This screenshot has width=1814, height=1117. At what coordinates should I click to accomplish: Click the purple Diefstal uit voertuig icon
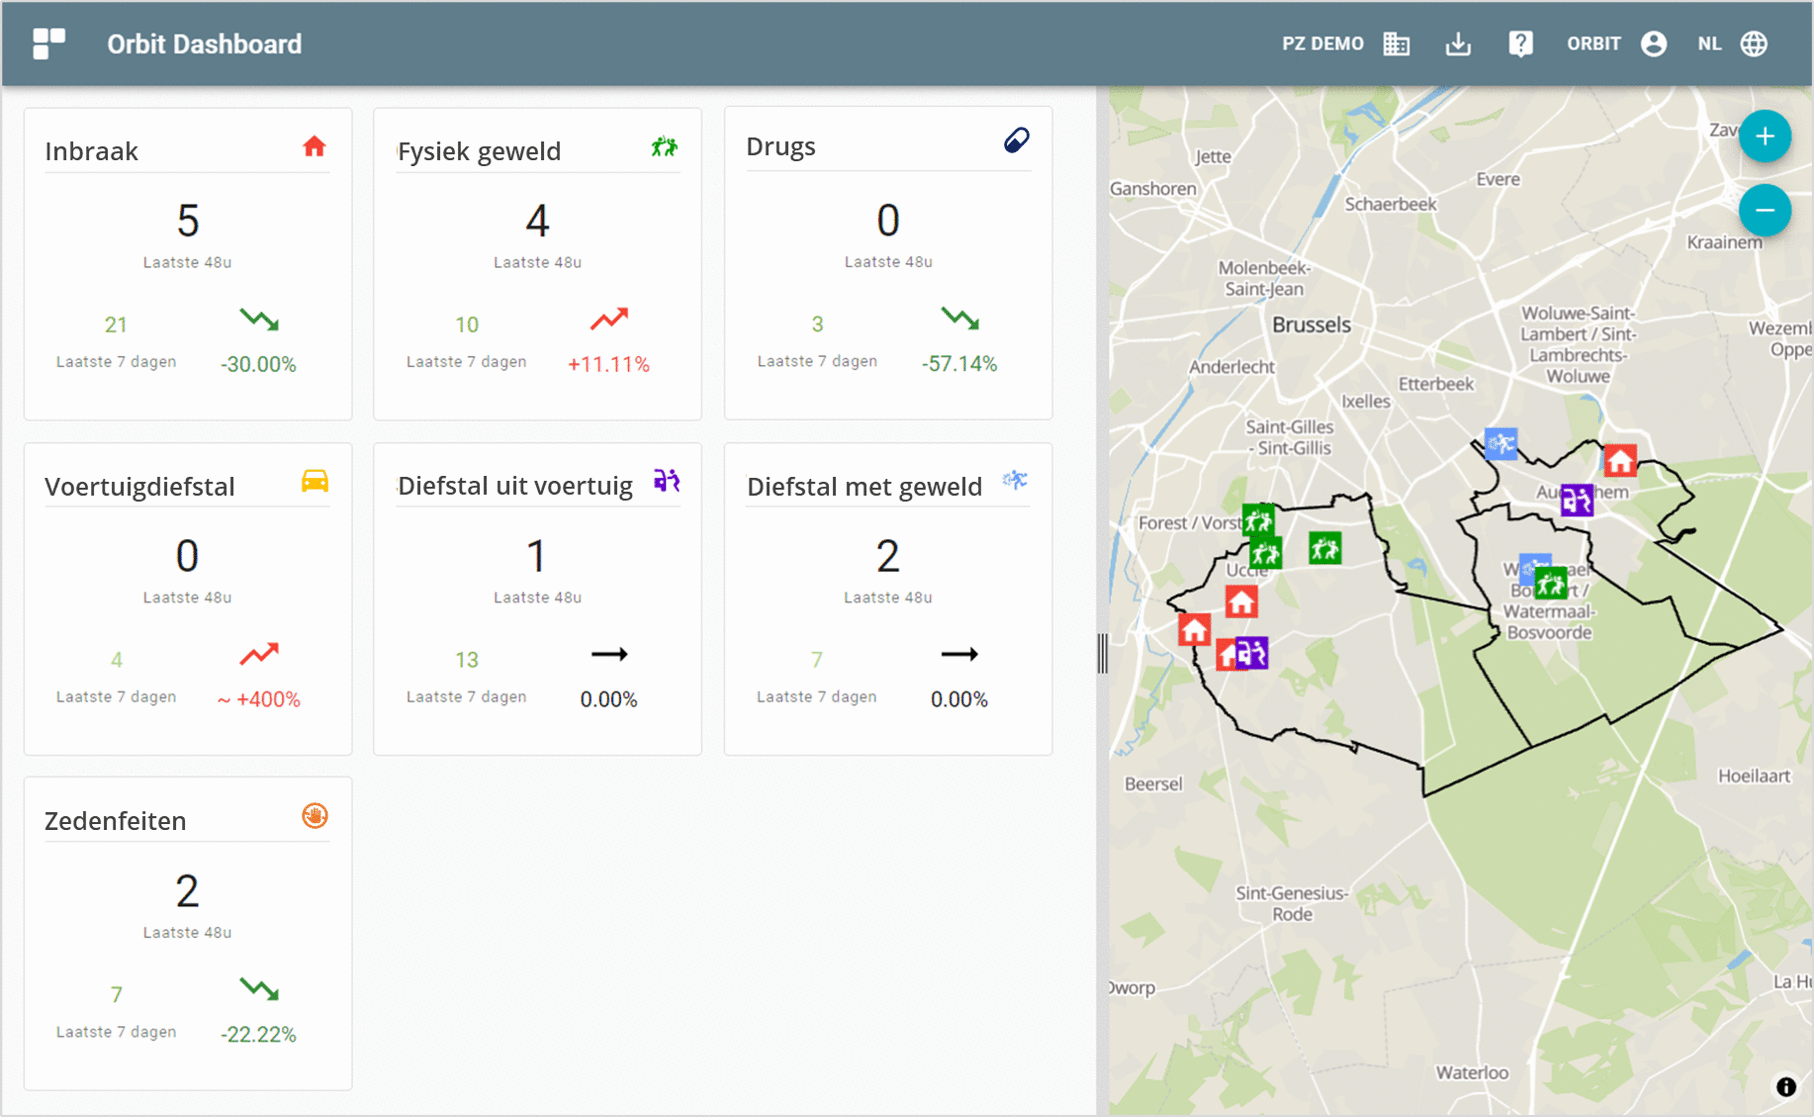pyautogui.click(x=666, y=481)
